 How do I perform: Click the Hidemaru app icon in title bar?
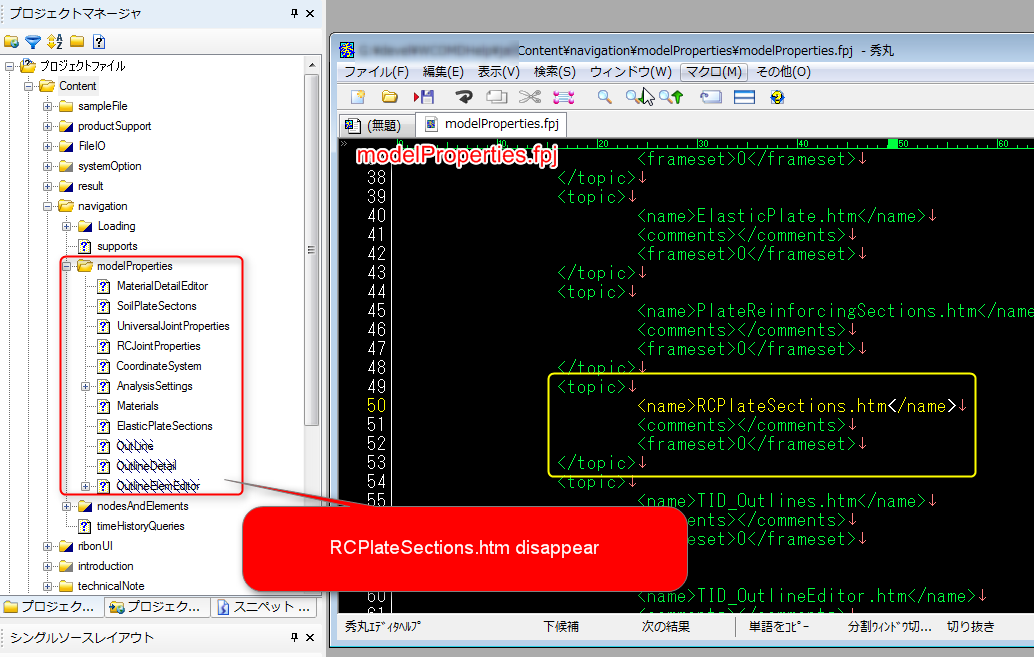click(x=347, y=50)
